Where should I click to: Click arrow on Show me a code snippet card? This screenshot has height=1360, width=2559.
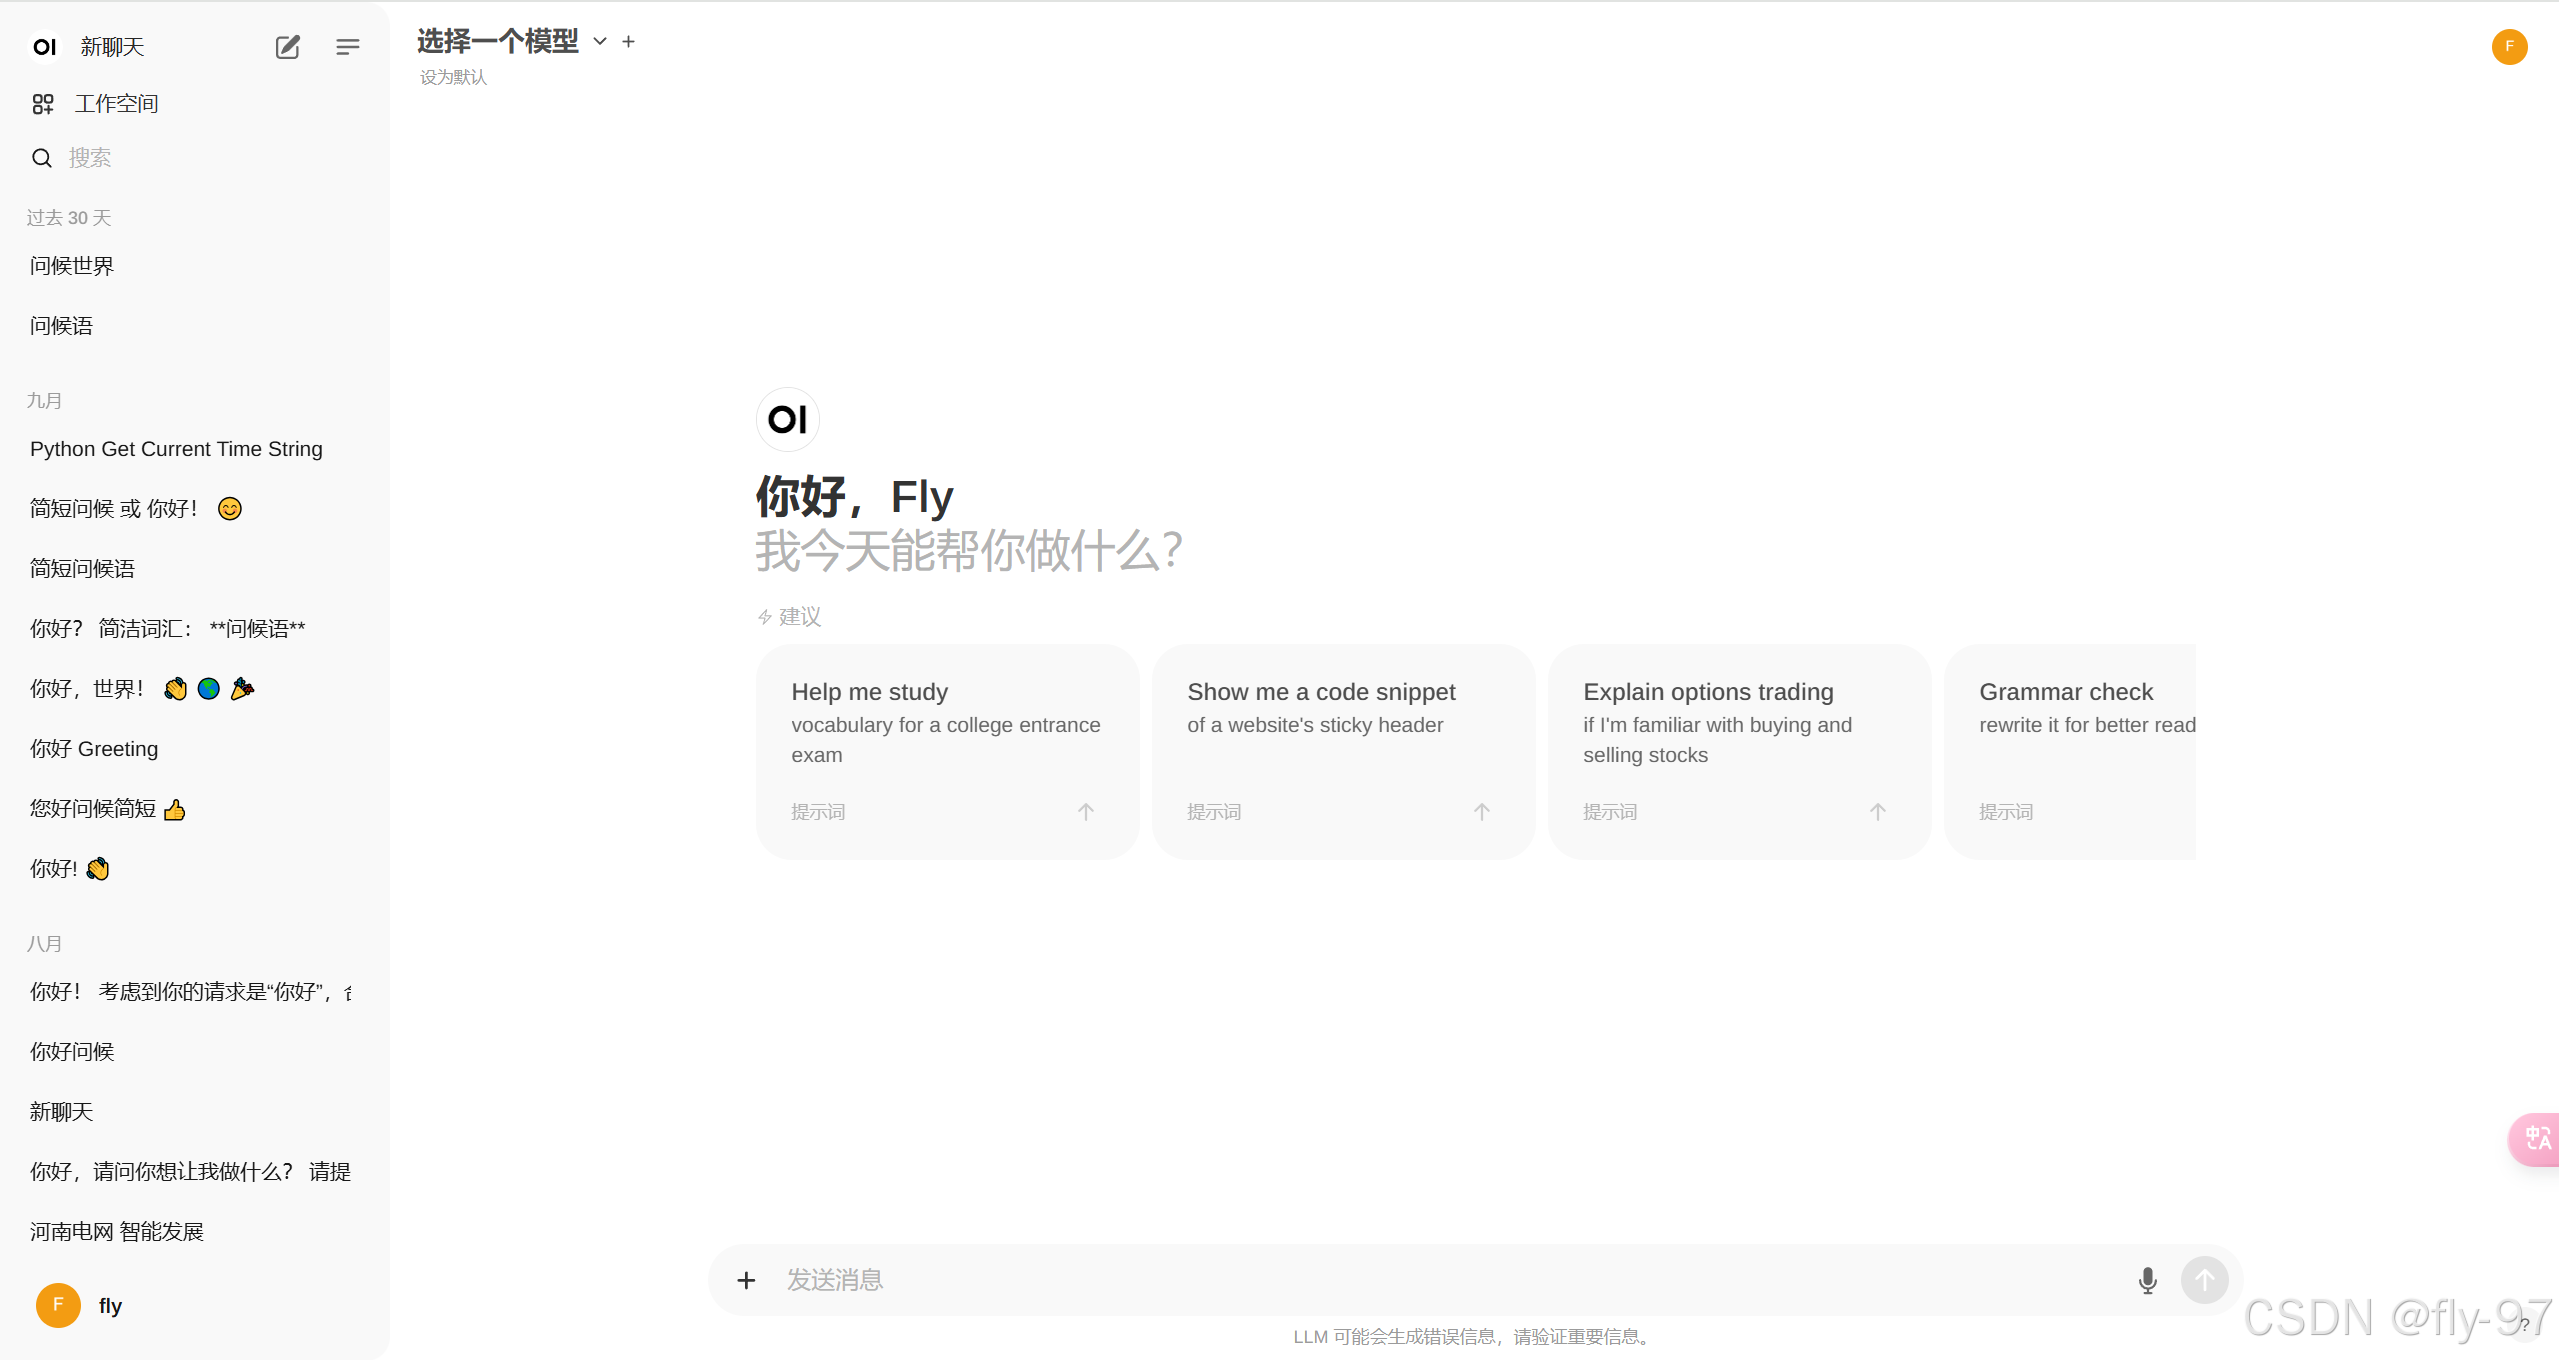(1481, 812)
